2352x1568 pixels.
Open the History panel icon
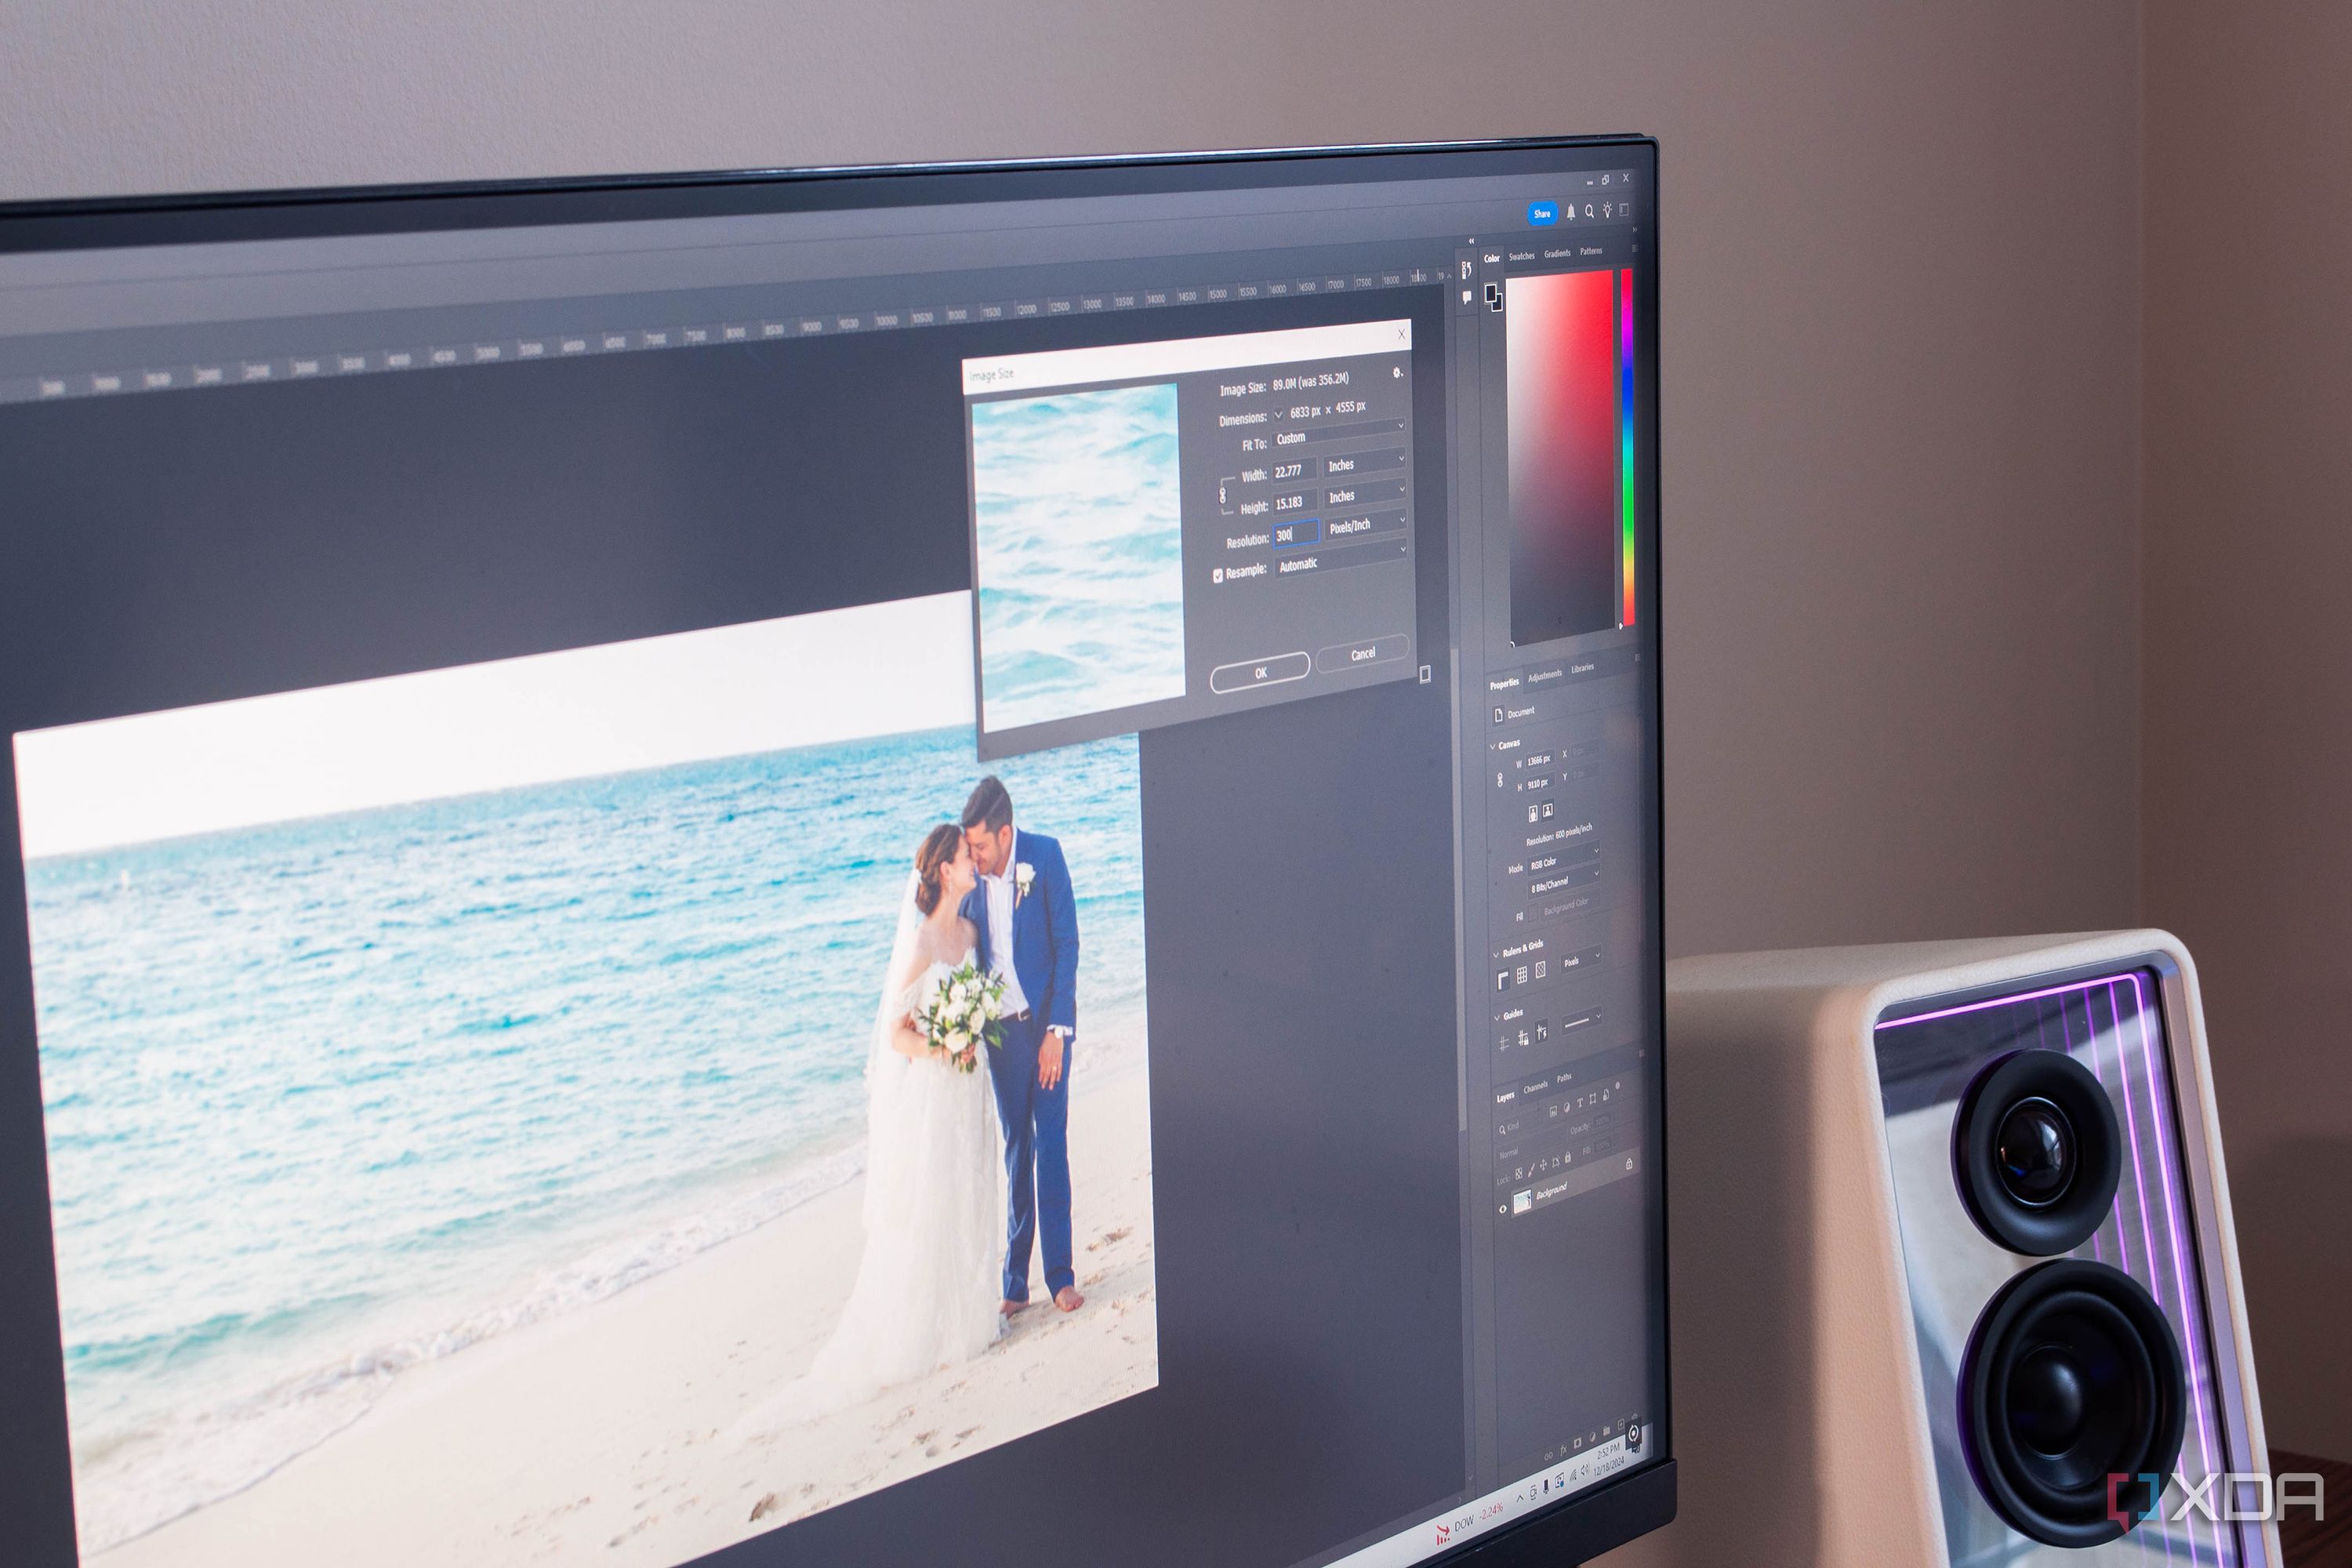pyautogui.click(x=1466, y=270)
